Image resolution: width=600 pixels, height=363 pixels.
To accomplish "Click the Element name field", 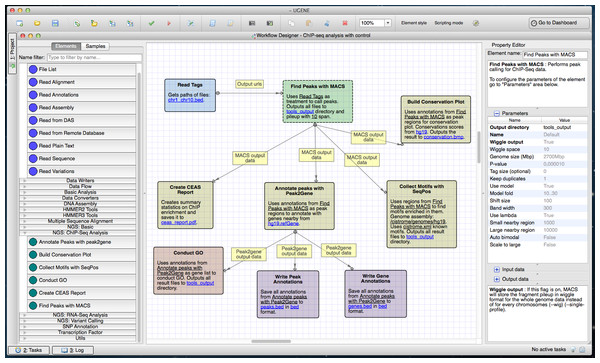I will (x=555, y=55).
